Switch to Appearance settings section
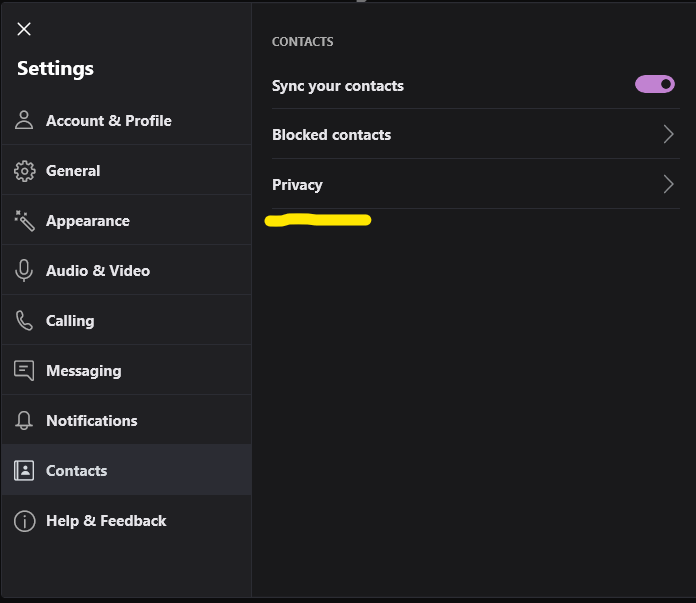This screenshot has width=696, height=603. click(88, 221)
